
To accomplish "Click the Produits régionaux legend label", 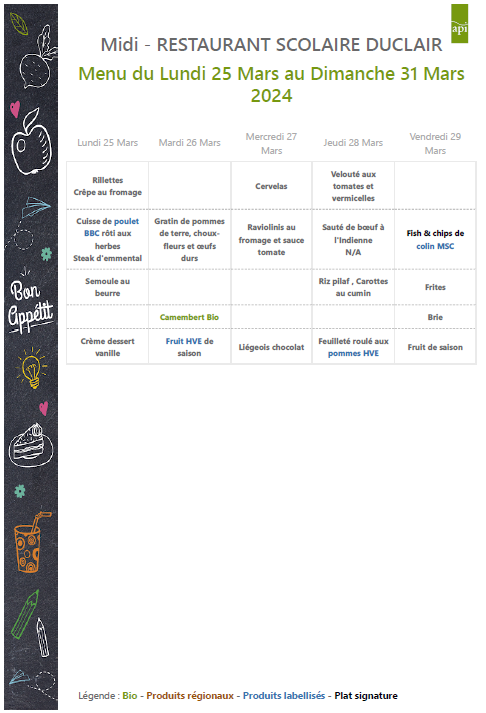I will tap(190, 695).
